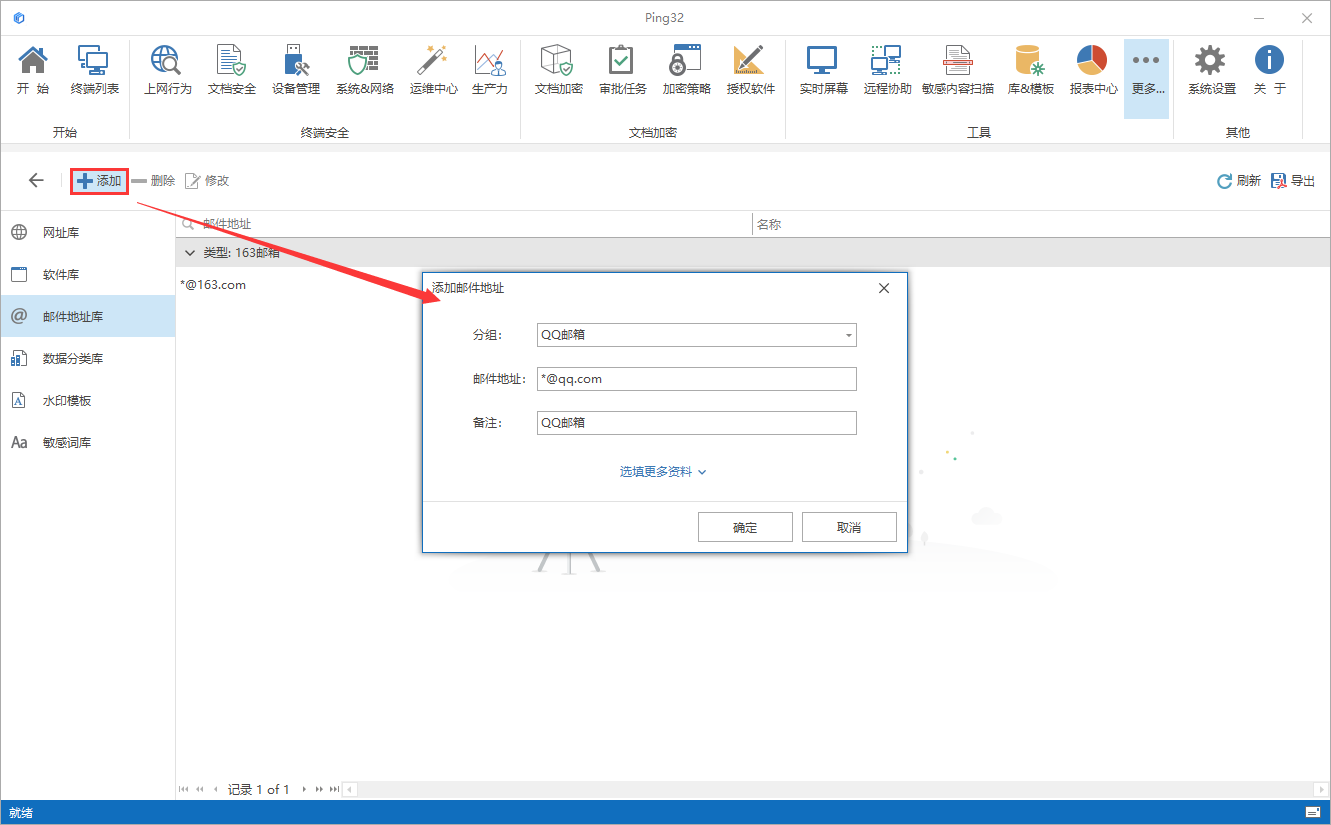Open 设备管理 device management

[x=295, y=70]
